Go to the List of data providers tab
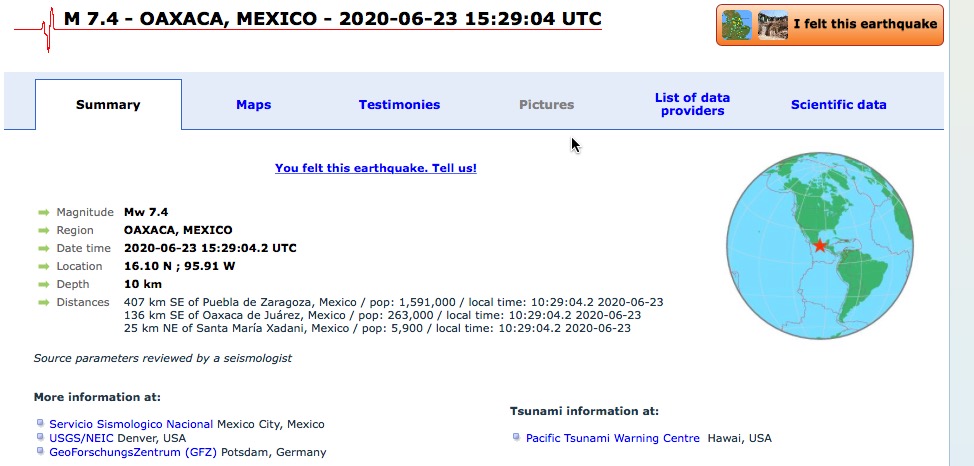Image resolution: width=974 pixels, height=466 pixels. click(692, 105)
